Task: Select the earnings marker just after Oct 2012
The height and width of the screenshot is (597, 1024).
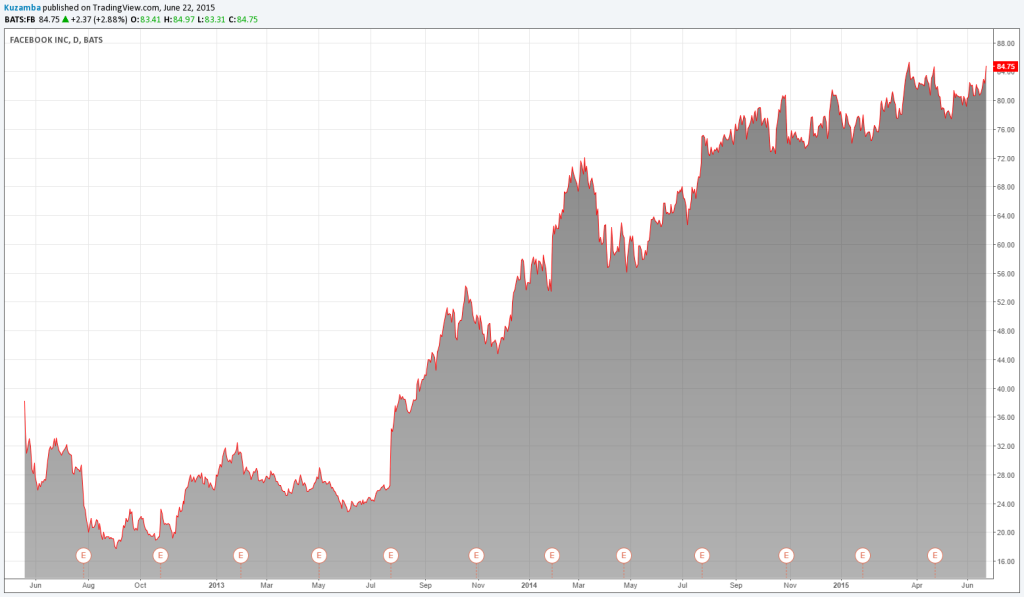Action: (x=161, y=556)
